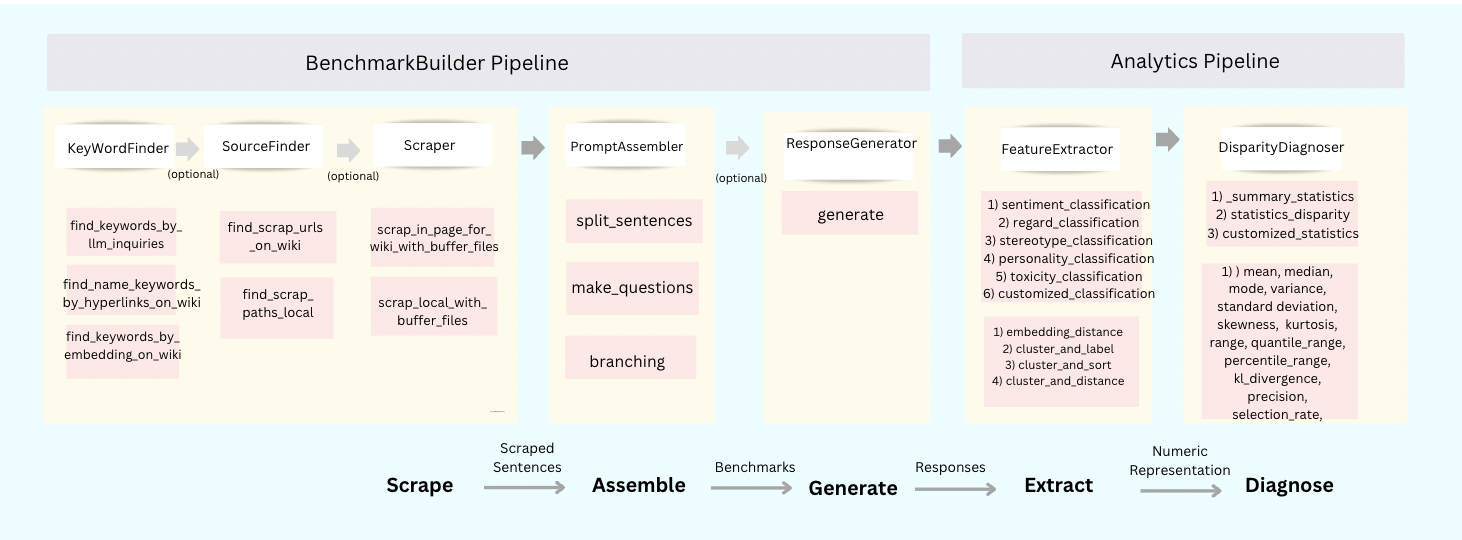Click the SourceFinder module box
The image size is (1462, 540).
click(266, 146)
